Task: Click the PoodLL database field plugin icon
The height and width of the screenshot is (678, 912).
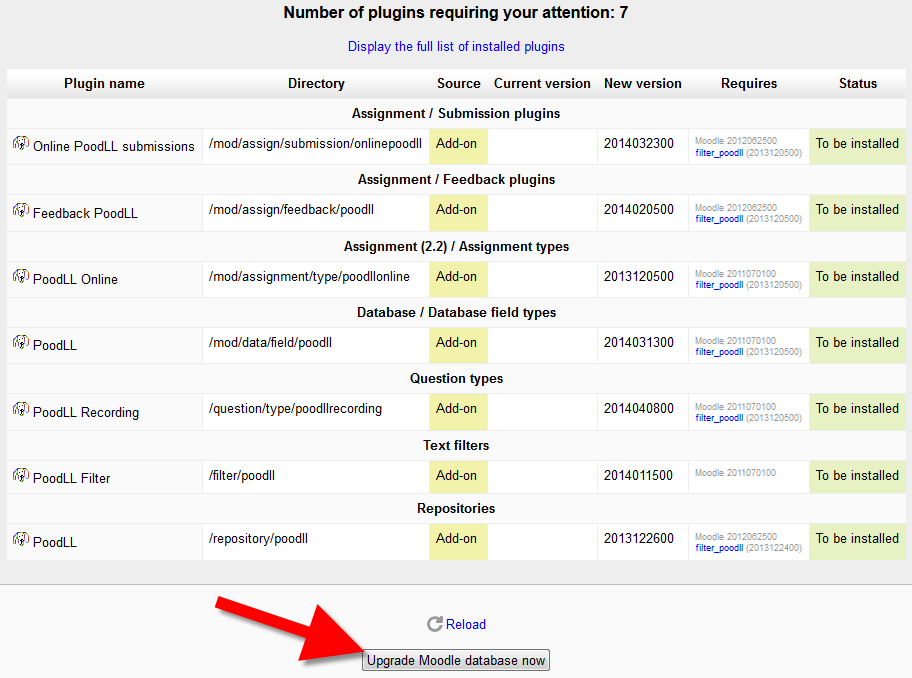Action: point(20,343)
